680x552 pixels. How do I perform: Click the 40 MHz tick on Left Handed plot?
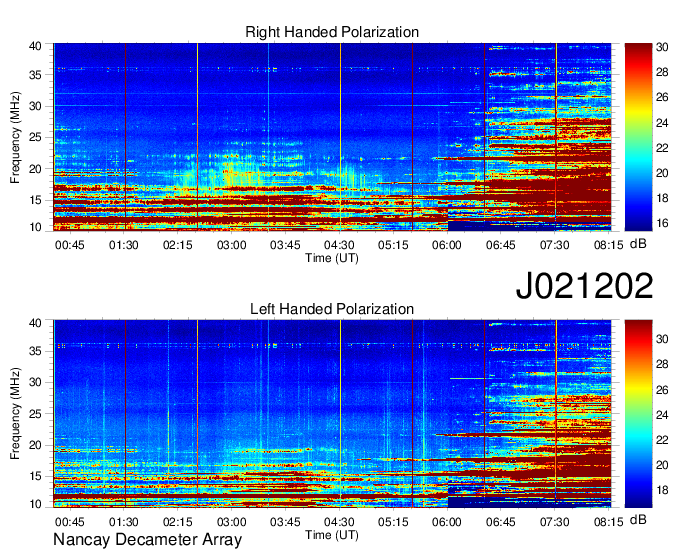click(35, 323)
